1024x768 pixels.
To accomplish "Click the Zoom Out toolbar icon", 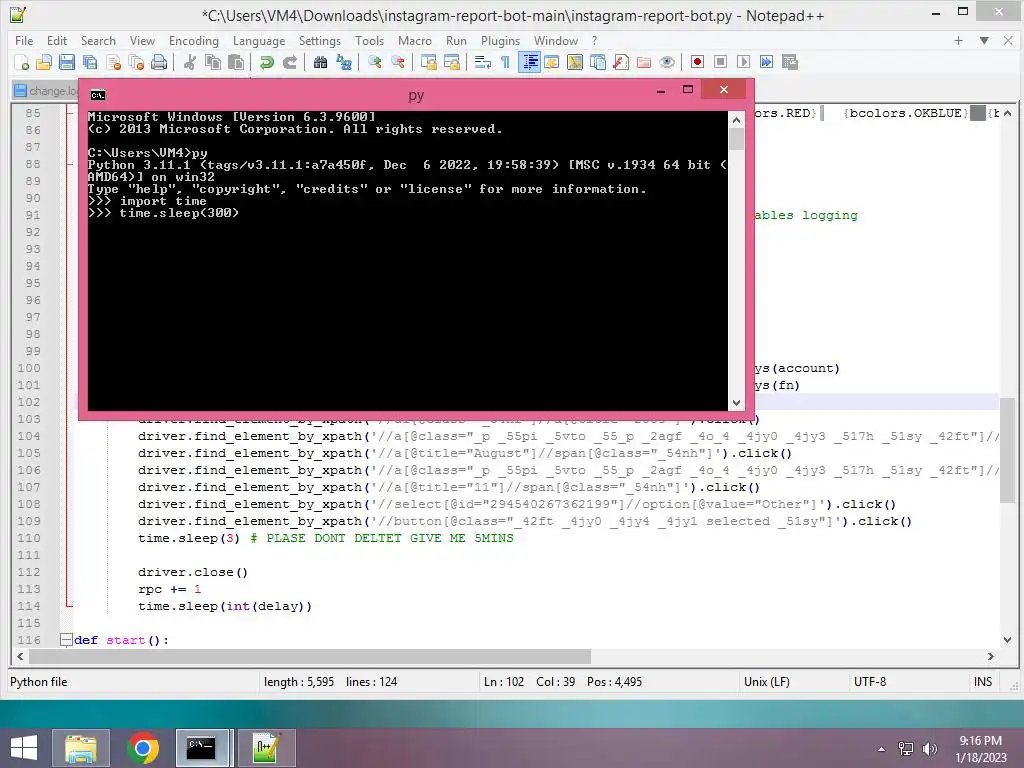I will 397,62.
